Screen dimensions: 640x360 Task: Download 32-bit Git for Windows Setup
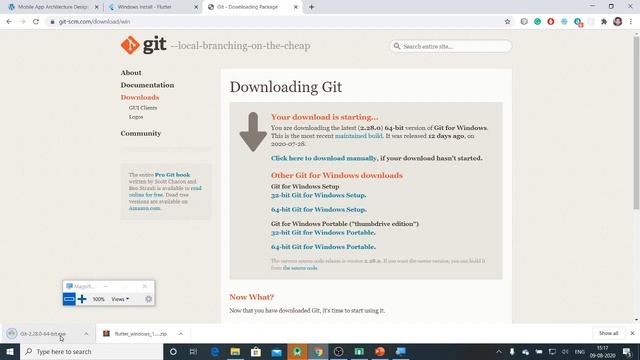click(x=318, y=195)
